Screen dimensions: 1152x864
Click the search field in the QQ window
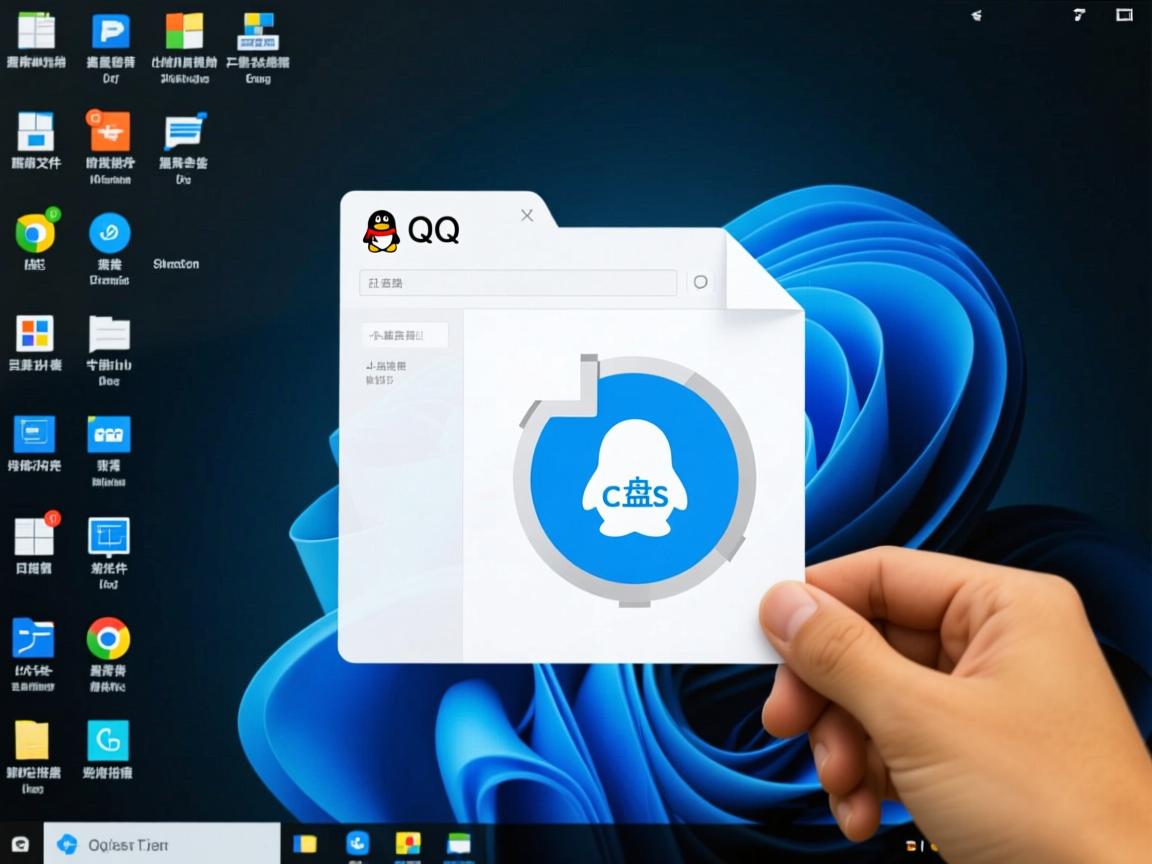[518, 283]
